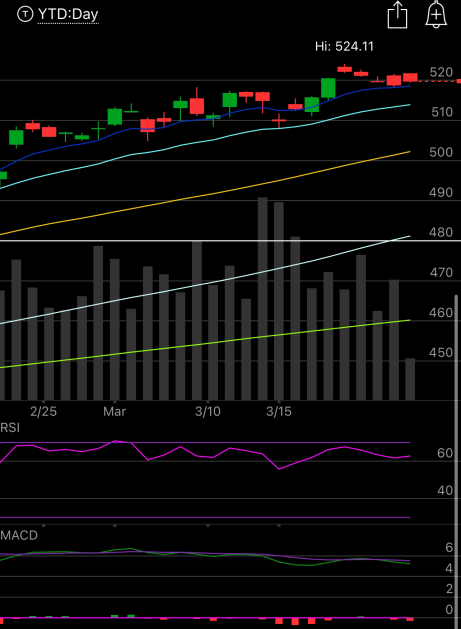Select the 460 price axis label
This screenshot has height=629, width=461.
point(441,312)
